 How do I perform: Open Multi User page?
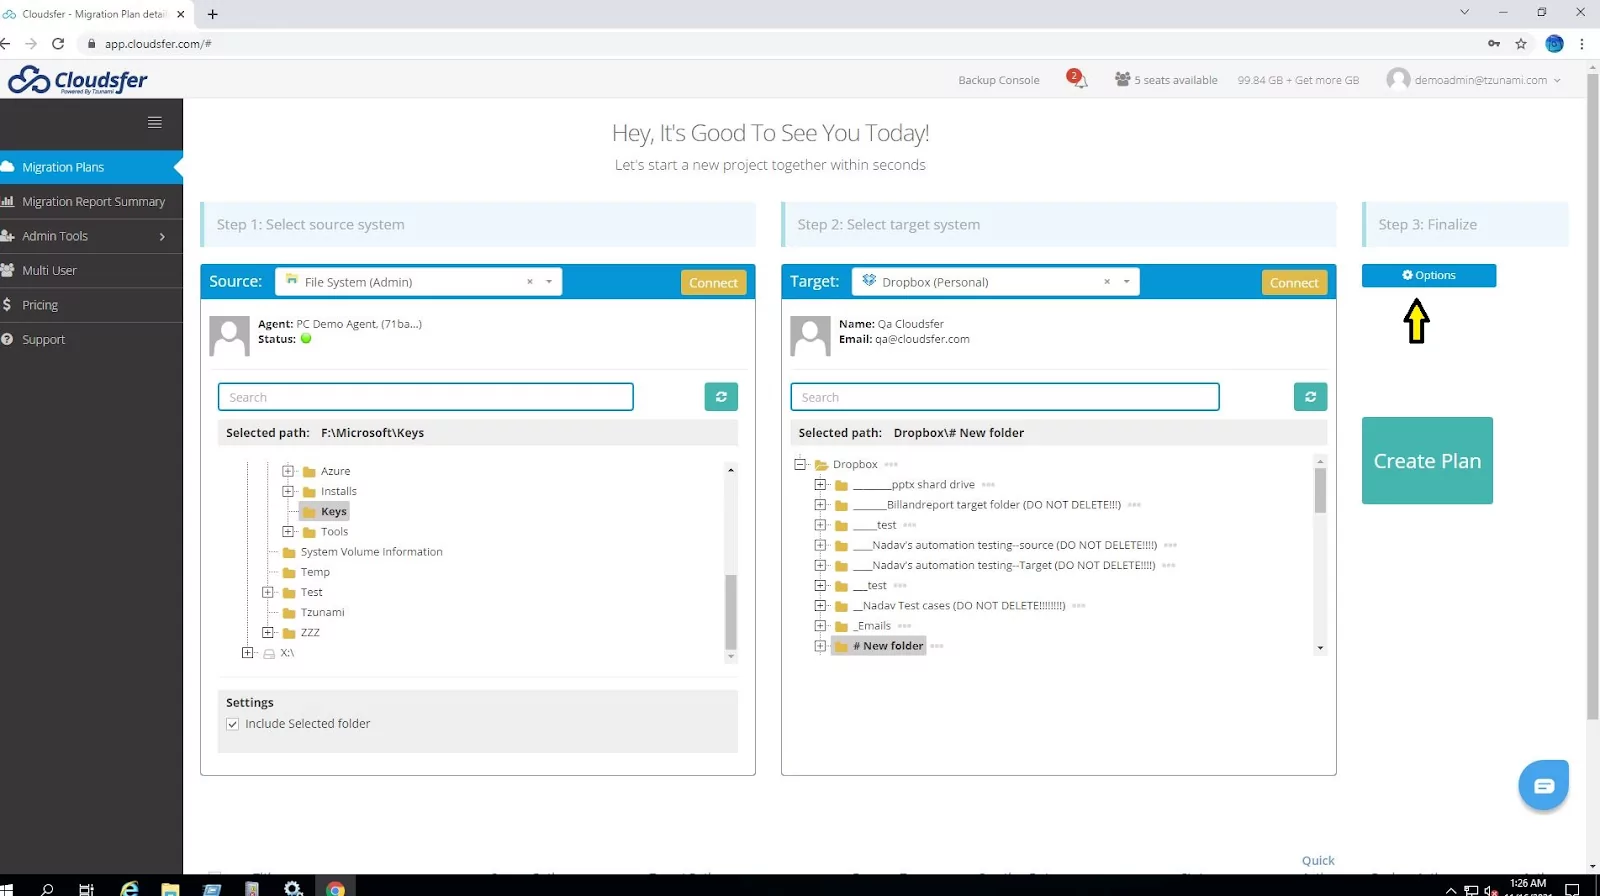click(x=91, y=270)
